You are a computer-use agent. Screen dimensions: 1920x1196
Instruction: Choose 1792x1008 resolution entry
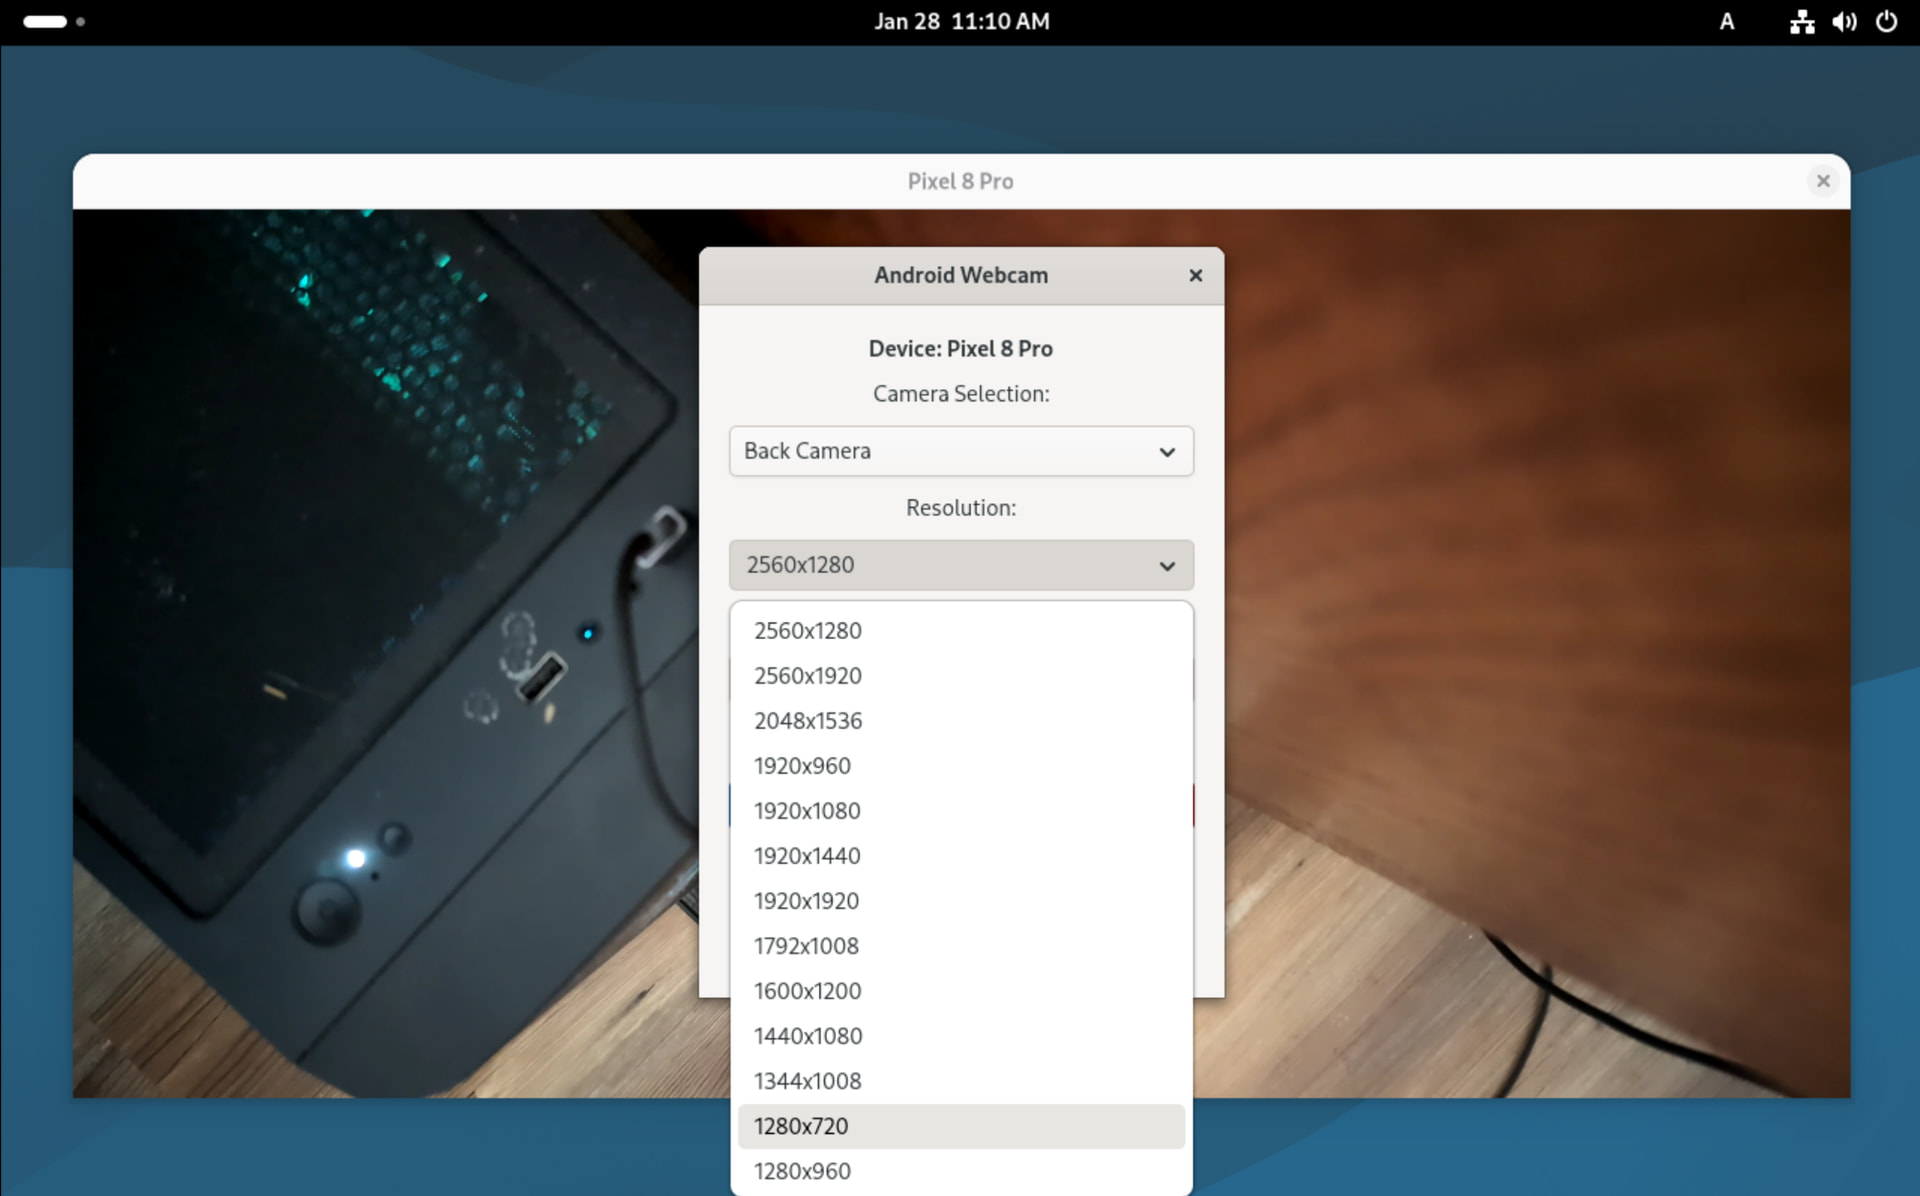click(806, 946)
